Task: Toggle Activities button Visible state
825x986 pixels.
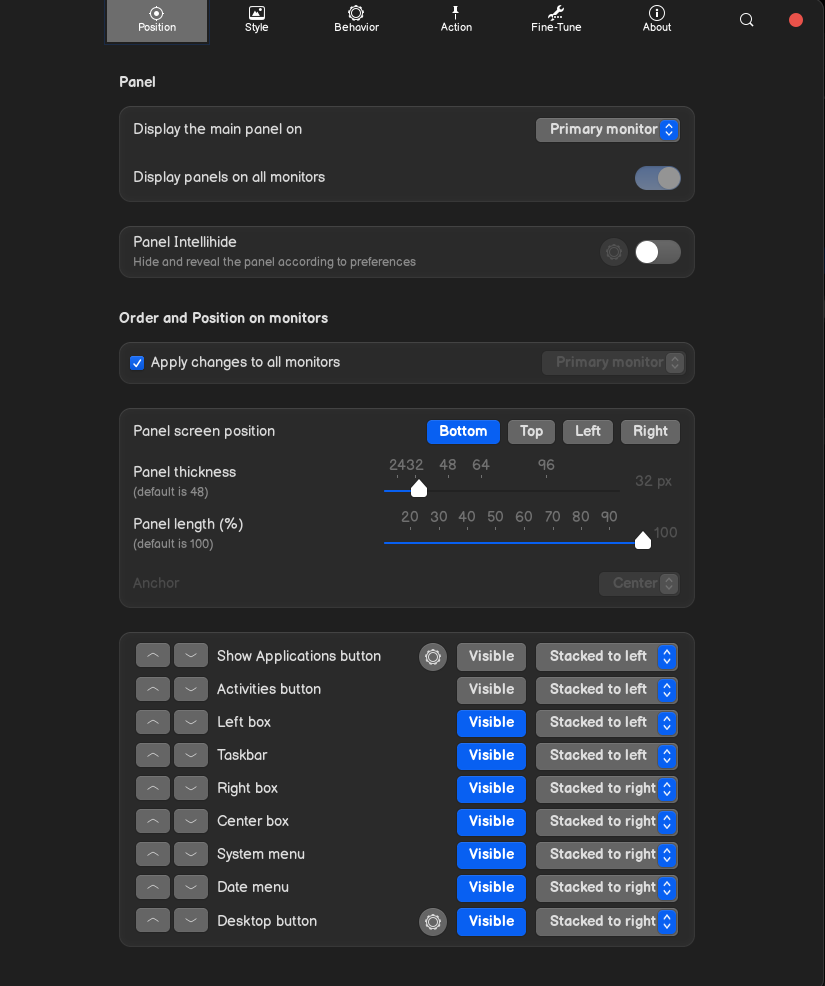Action: [491, 690]
